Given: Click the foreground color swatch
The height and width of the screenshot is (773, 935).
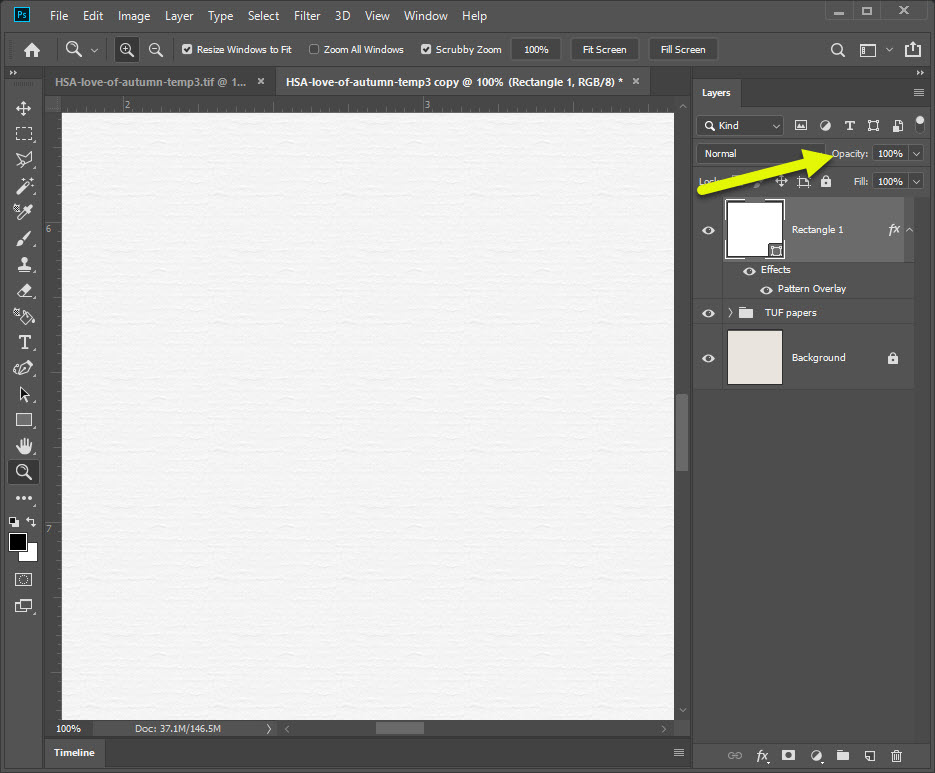Looking at the screenshot, I should [18, 542].
